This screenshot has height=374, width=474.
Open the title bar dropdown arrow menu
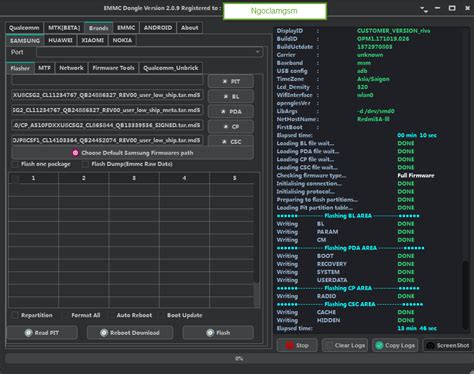coord(424,9)
